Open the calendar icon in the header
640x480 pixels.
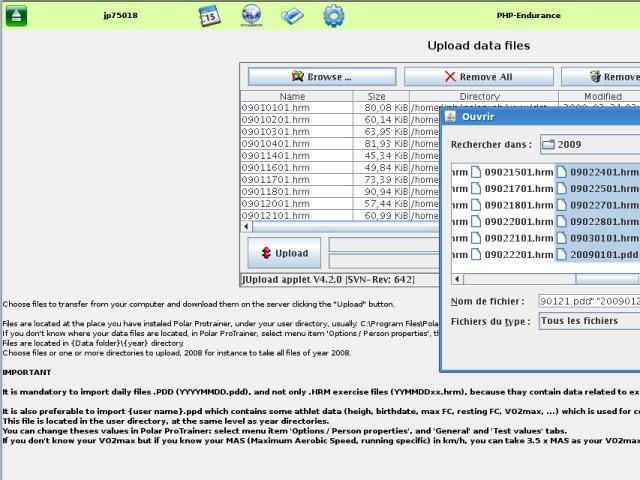(x=209, y=16)
